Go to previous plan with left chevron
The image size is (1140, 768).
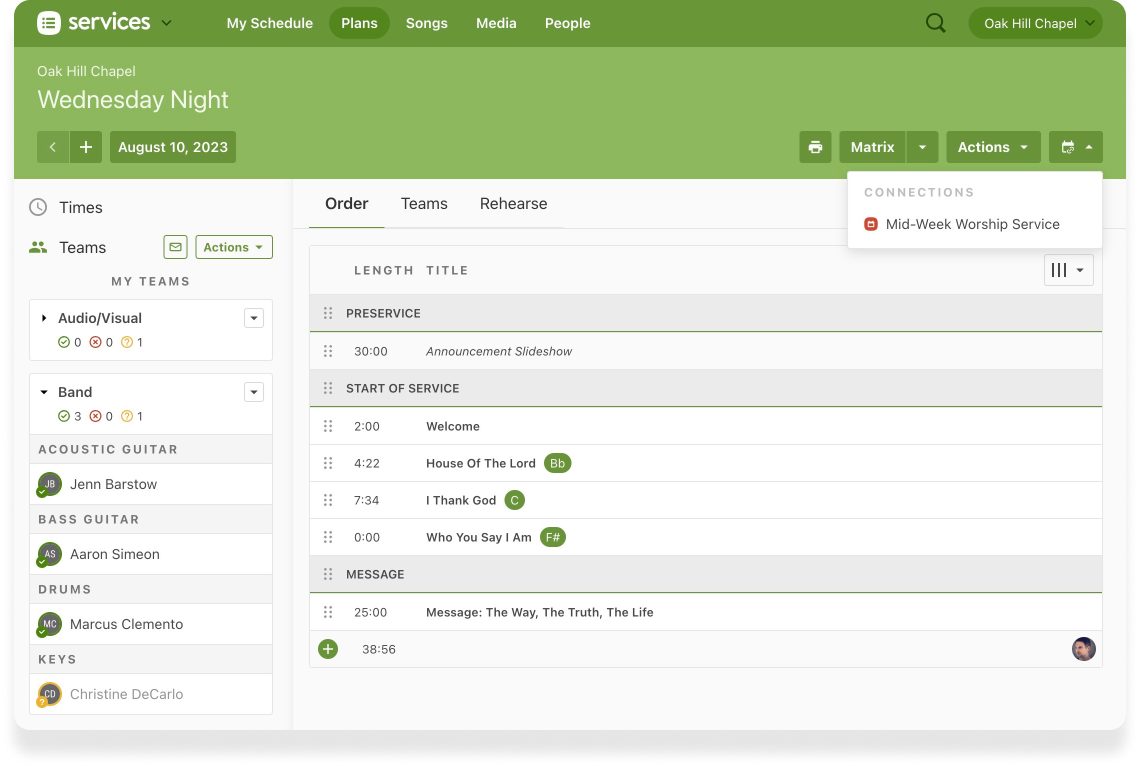click(53, 147)
